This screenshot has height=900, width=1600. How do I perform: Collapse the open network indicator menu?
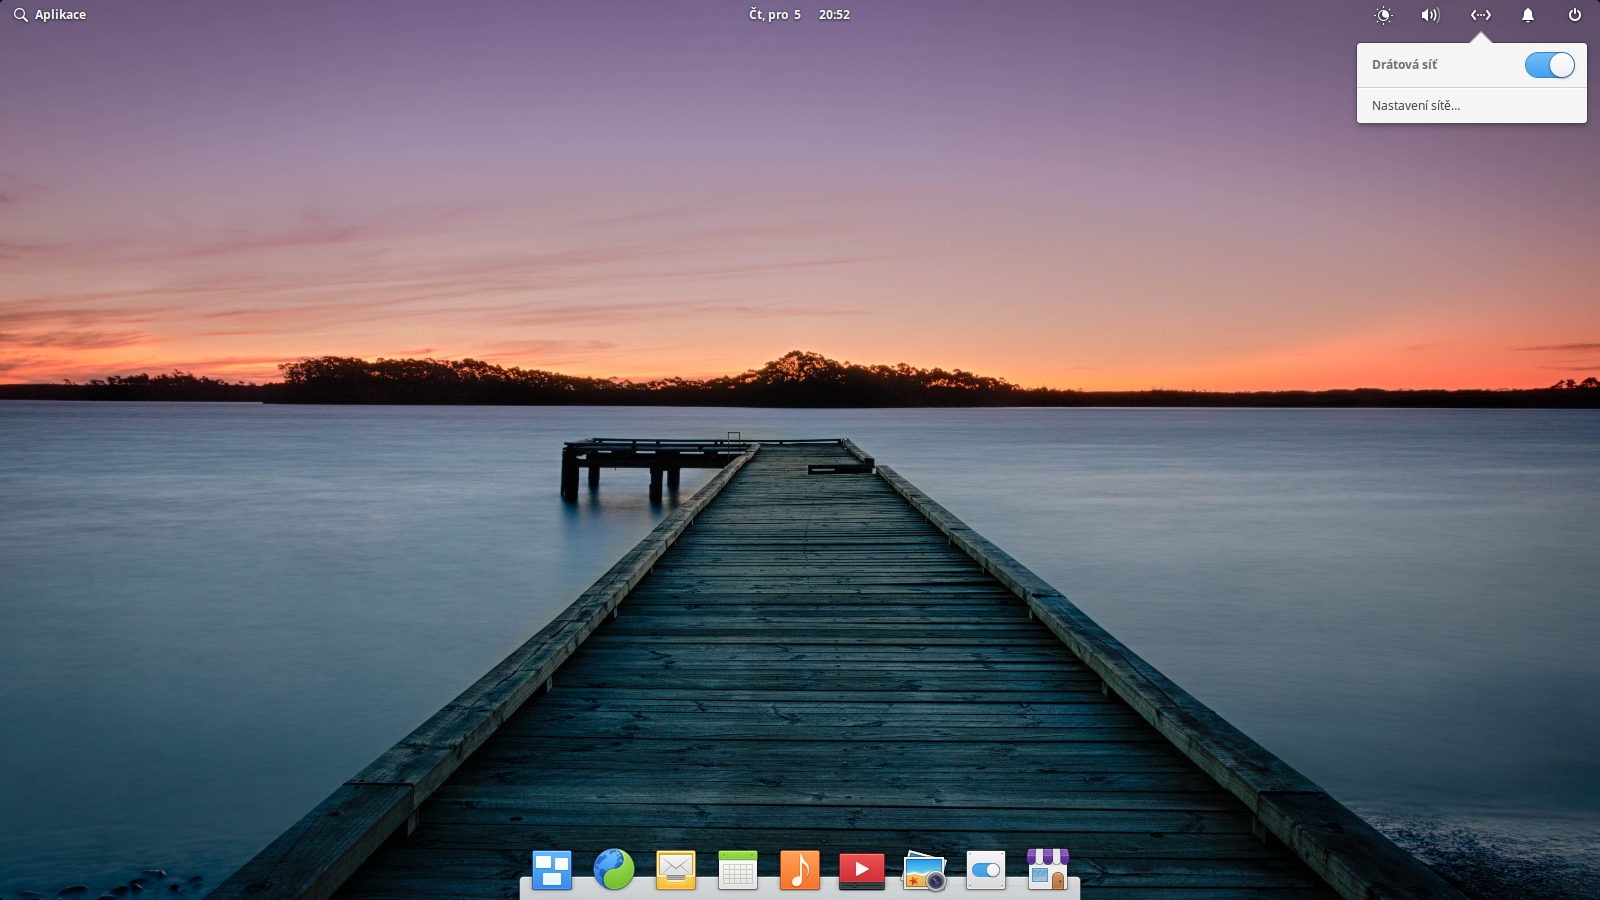point(1481,15)
